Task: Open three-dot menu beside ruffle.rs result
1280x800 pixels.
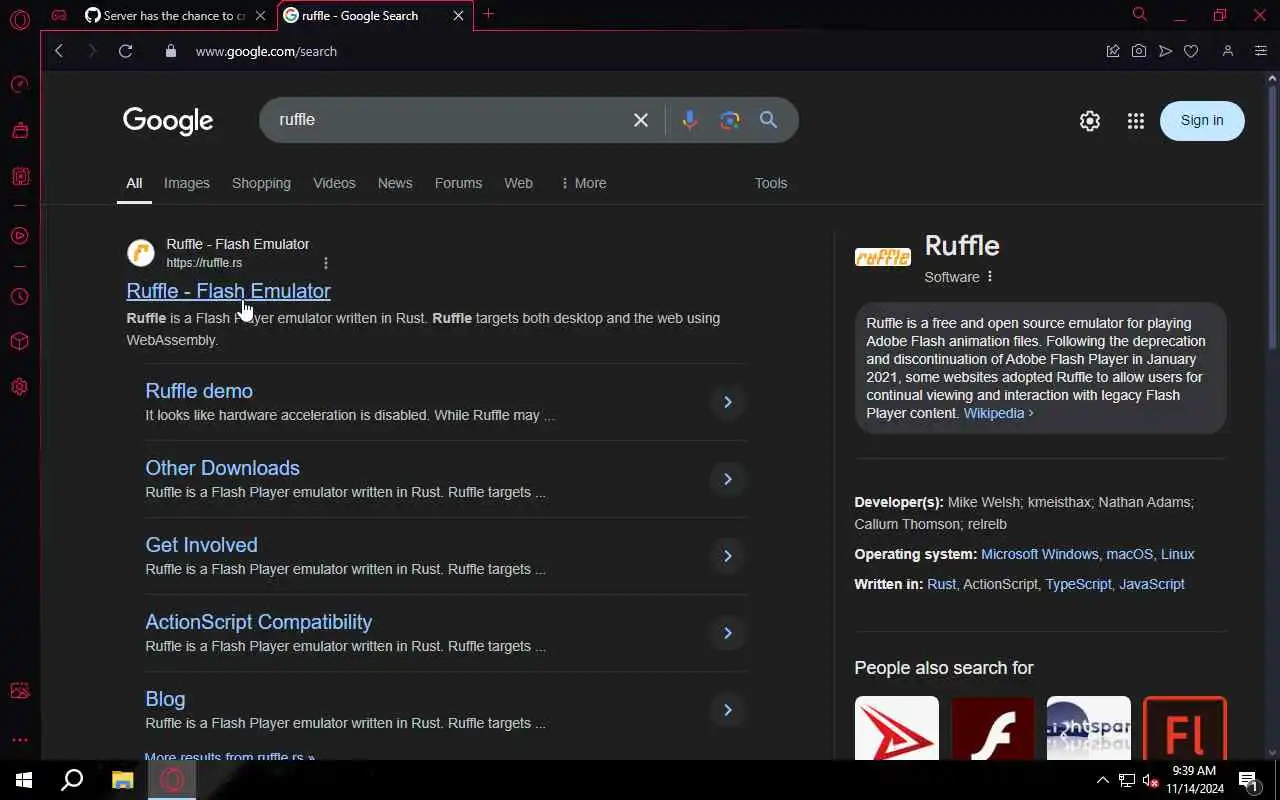Action: click(326, 263)
